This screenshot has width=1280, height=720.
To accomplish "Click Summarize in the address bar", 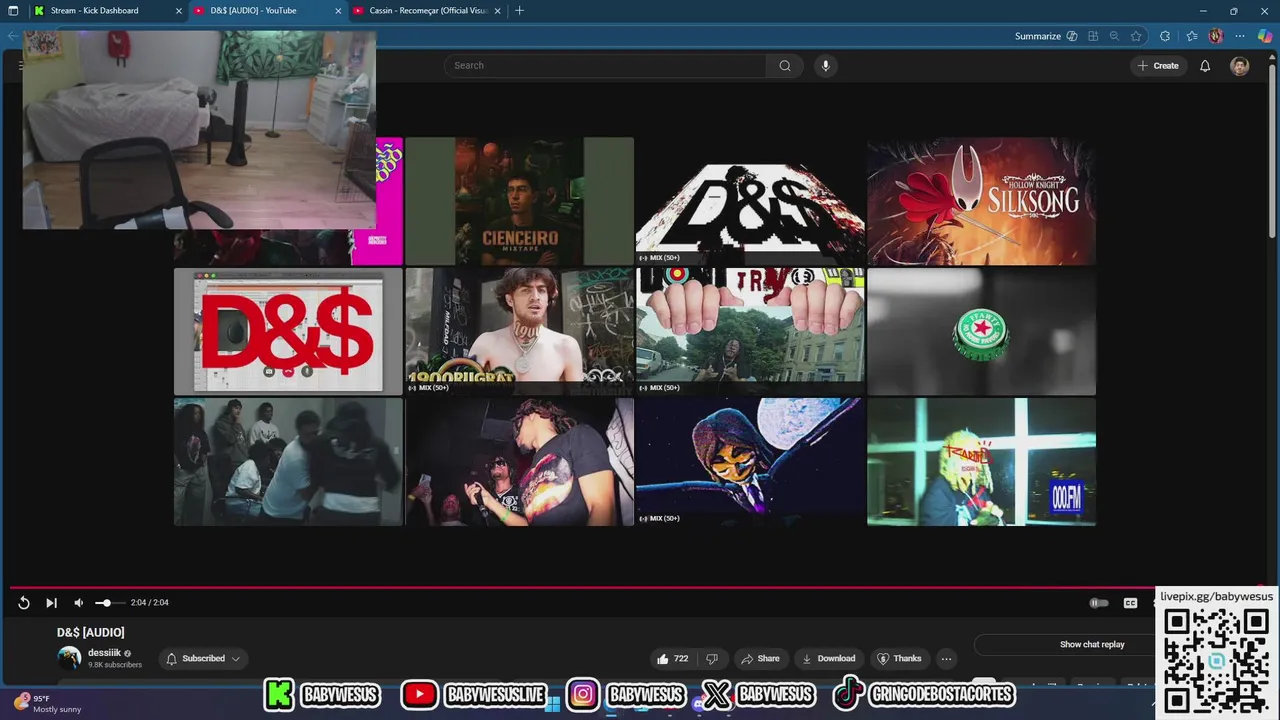I will [1045, 36].
